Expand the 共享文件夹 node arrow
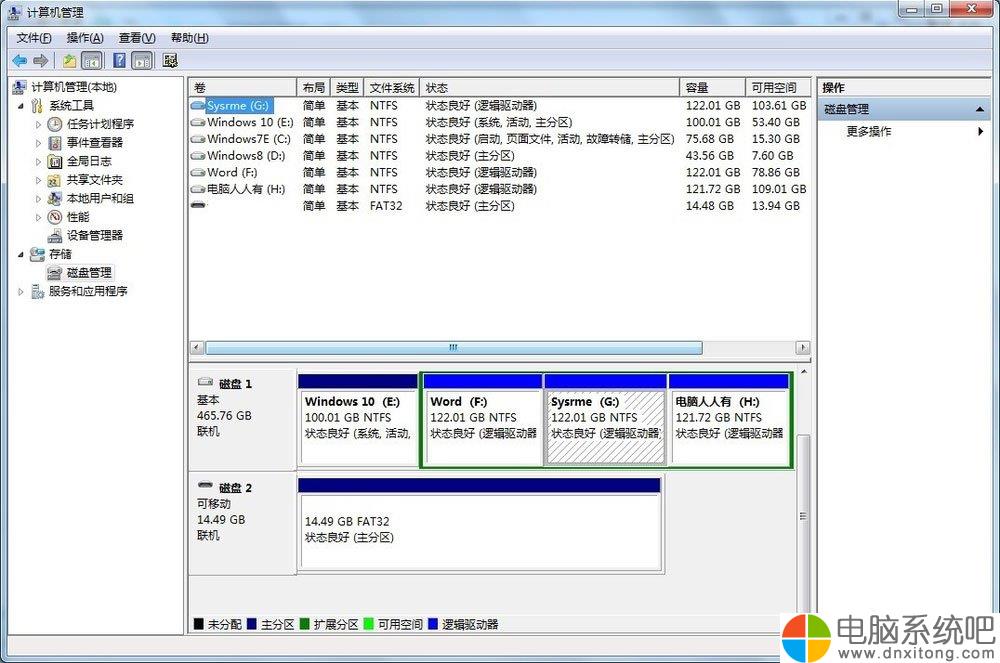Screen dimensions: 1000x663 pos(38,180)
